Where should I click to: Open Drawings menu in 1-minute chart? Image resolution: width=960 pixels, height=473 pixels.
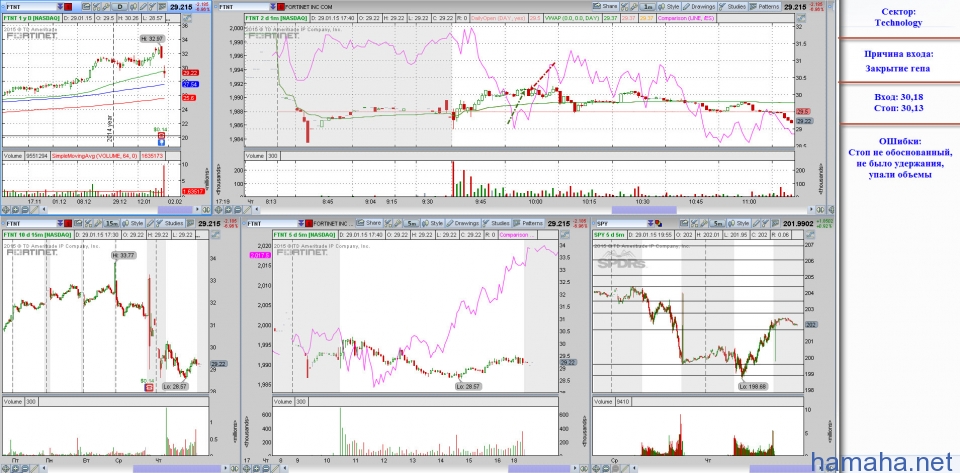(699, 6)
